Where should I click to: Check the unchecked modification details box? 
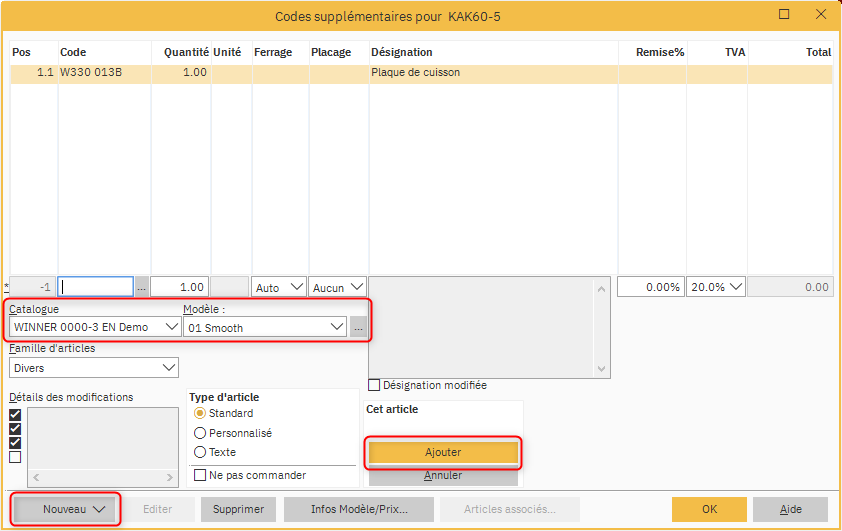(x=15, y=457)
